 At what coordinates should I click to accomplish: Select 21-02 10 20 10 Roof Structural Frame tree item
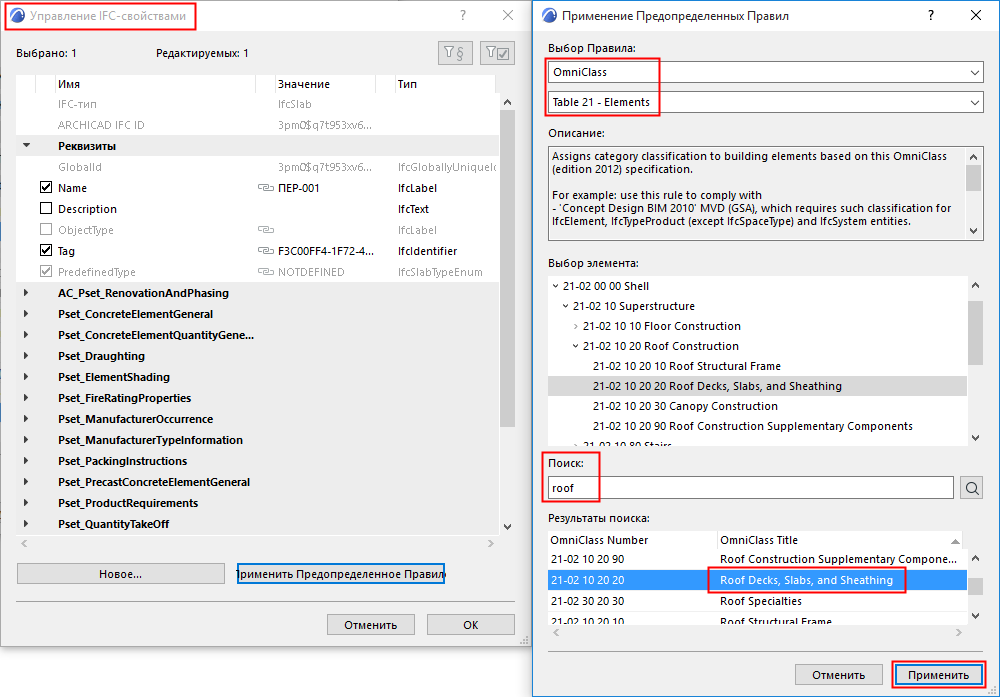tap(687, 367)
